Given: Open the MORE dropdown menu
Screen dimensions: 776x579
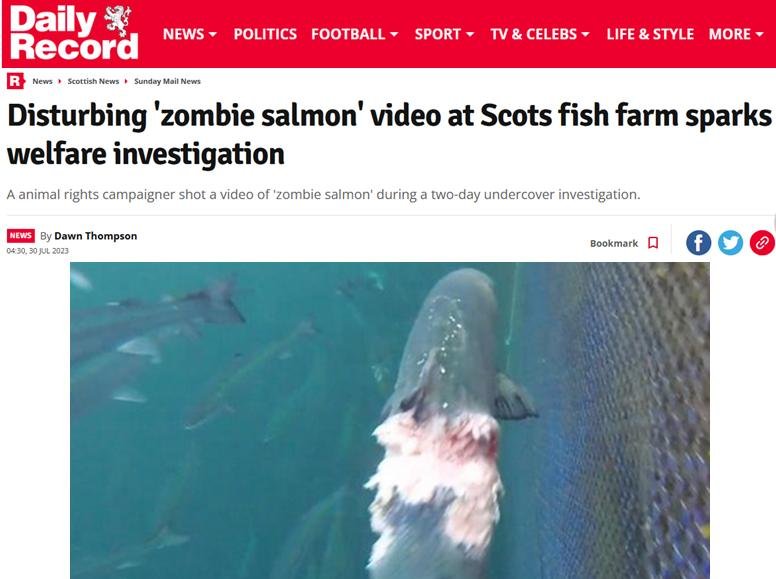Looking at the screenshot, I should pyautogui.click(x=736, y=34).
